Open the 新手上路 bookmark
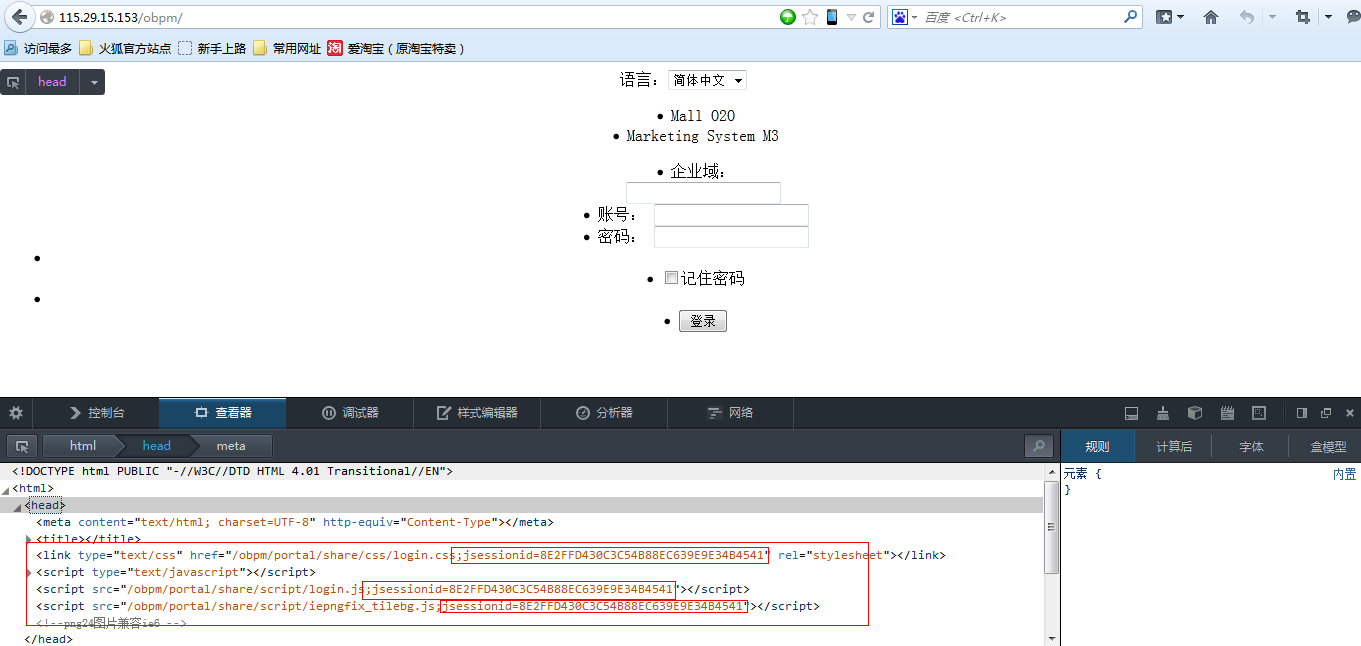Viewport: 1361px width, 646px height. coord(212,48)
